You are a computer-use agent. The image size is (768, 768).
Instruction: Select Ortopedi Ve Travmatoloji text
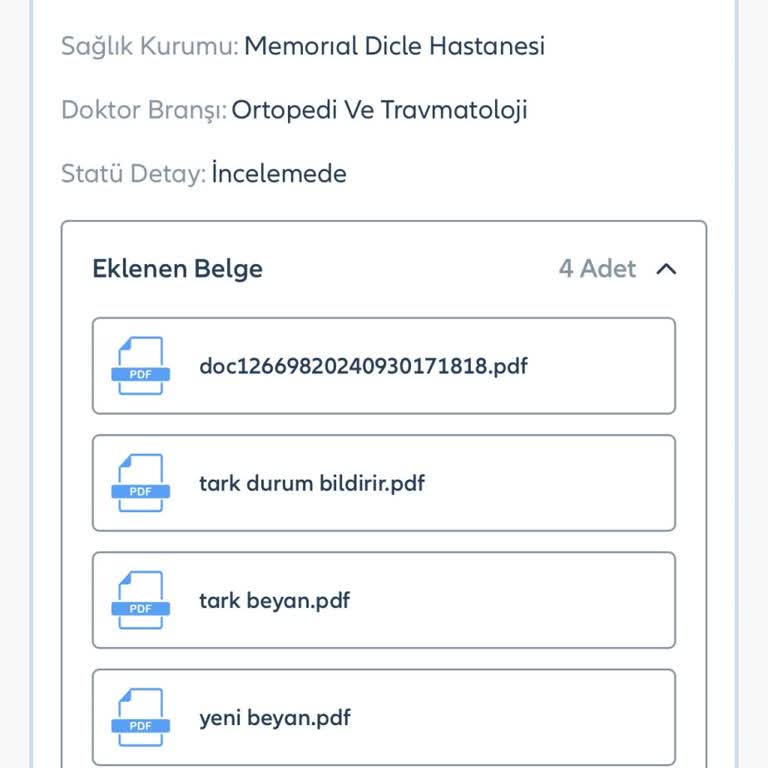click(379, 110)
